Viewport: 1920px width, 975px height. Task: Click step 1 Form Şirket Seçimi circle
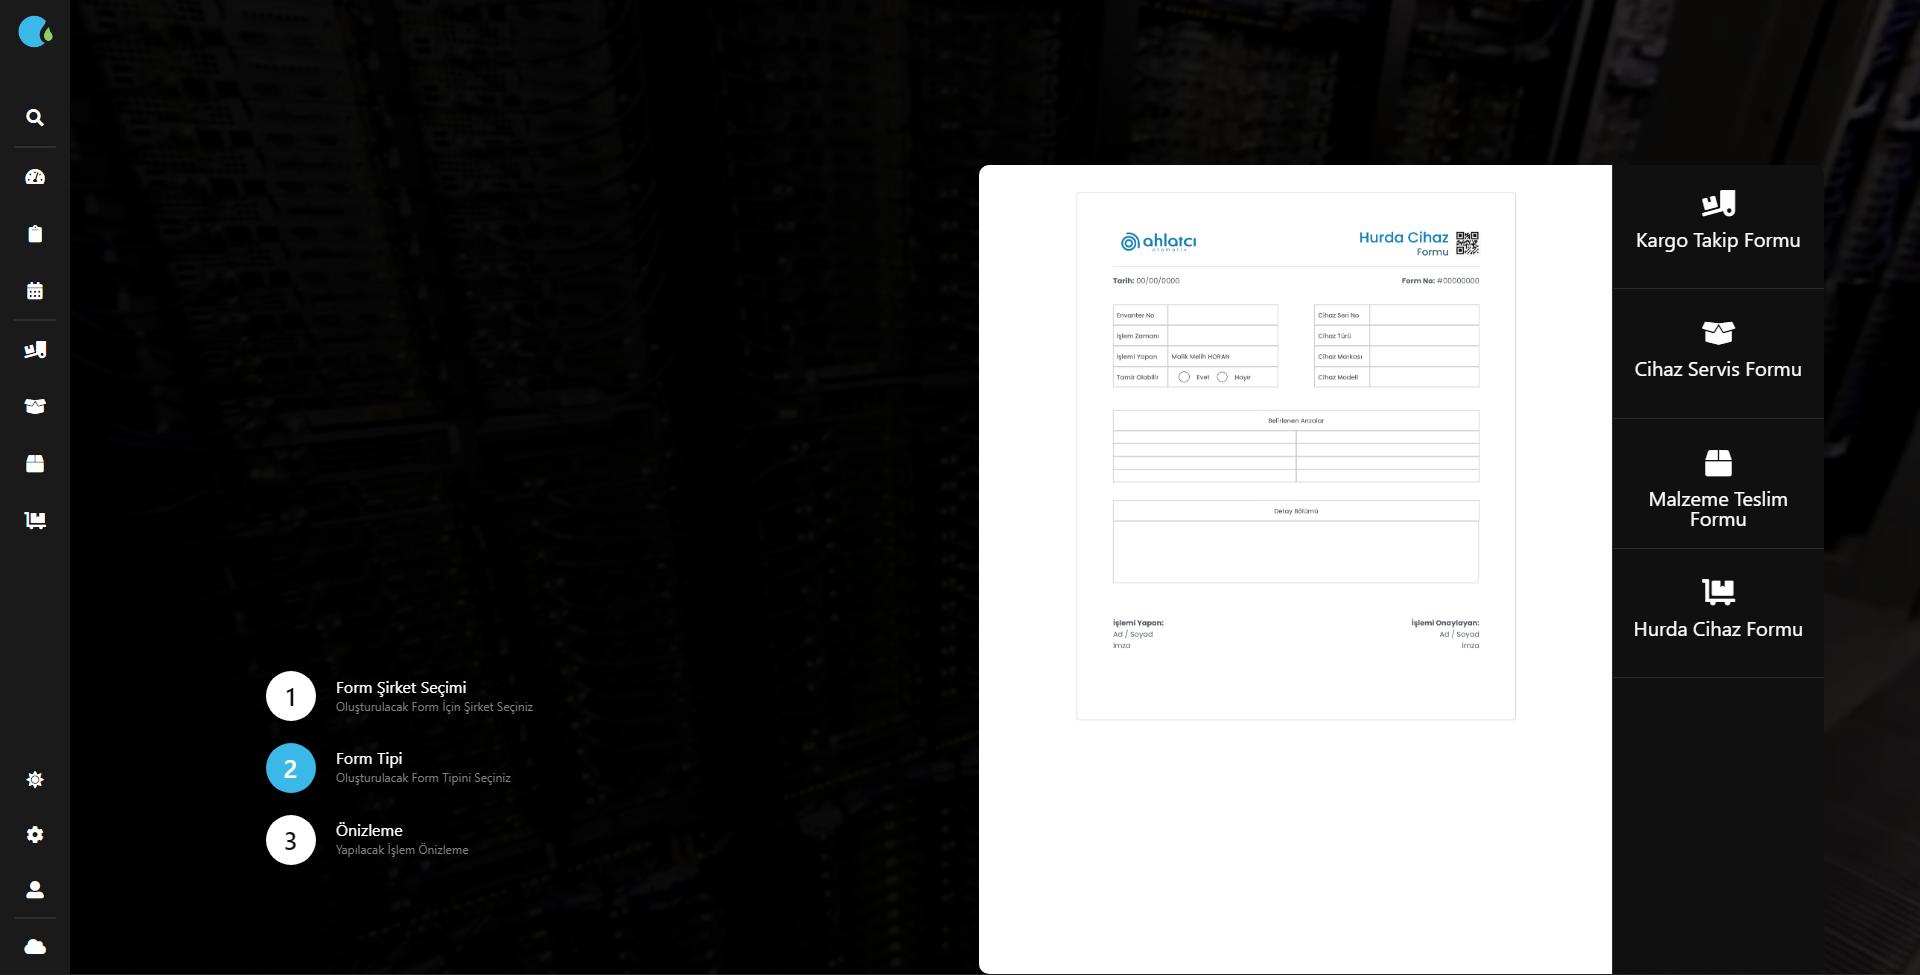coord(291,696)
